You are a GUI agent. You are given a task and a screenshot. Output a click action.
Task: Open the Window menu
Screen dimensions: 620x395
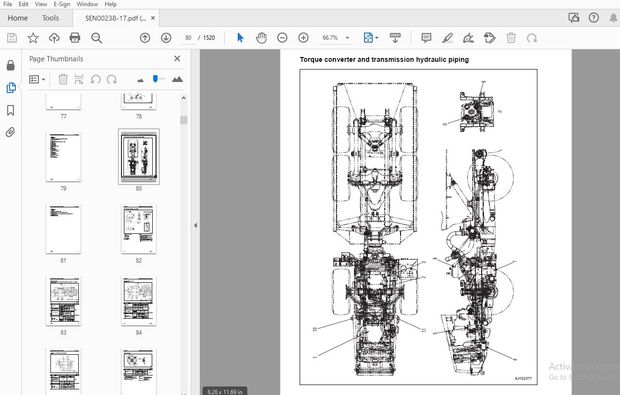(x=87, y=4)
